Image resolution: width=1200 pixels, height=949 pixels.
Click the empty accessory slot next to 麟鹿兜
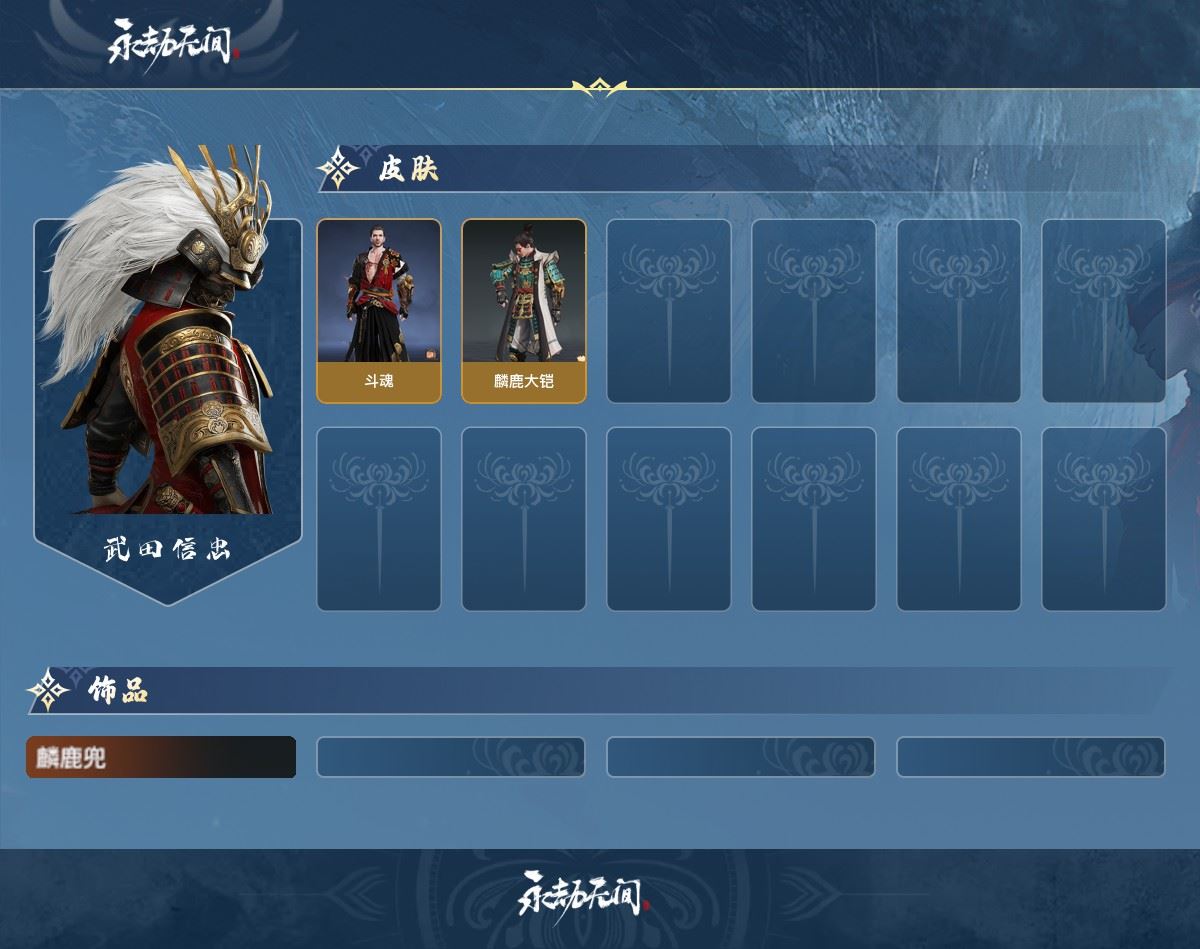coord(451,757)
